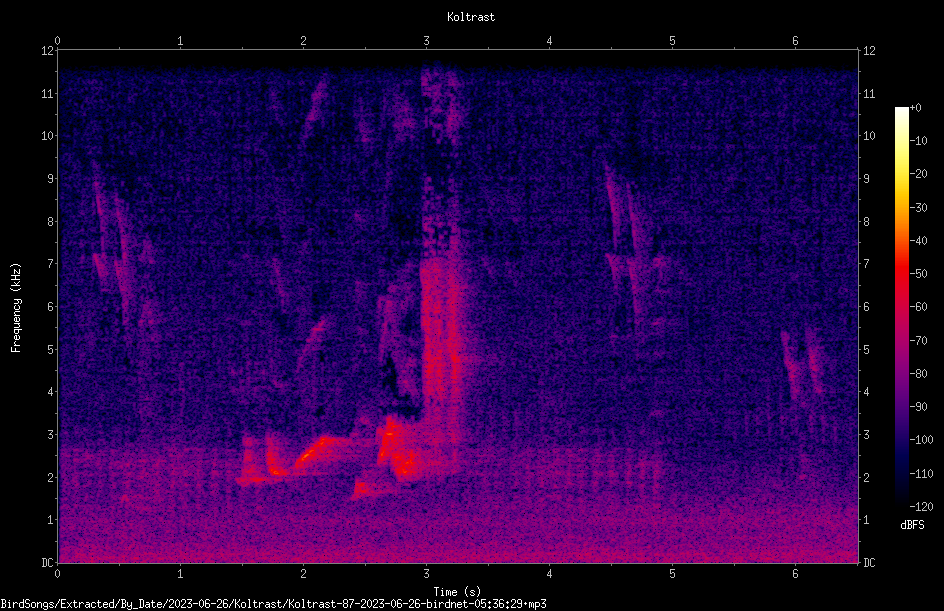Click the 'Frequency (kHz)' axis label
Viewport: 944px width, 611px height.
tap(16, 308)
